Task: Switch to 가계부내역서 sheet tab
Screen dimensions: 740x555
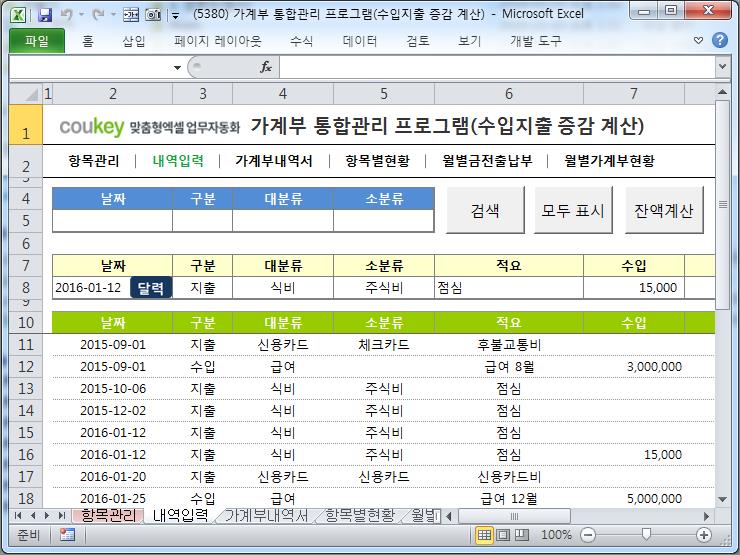Action: coord(267,515)
